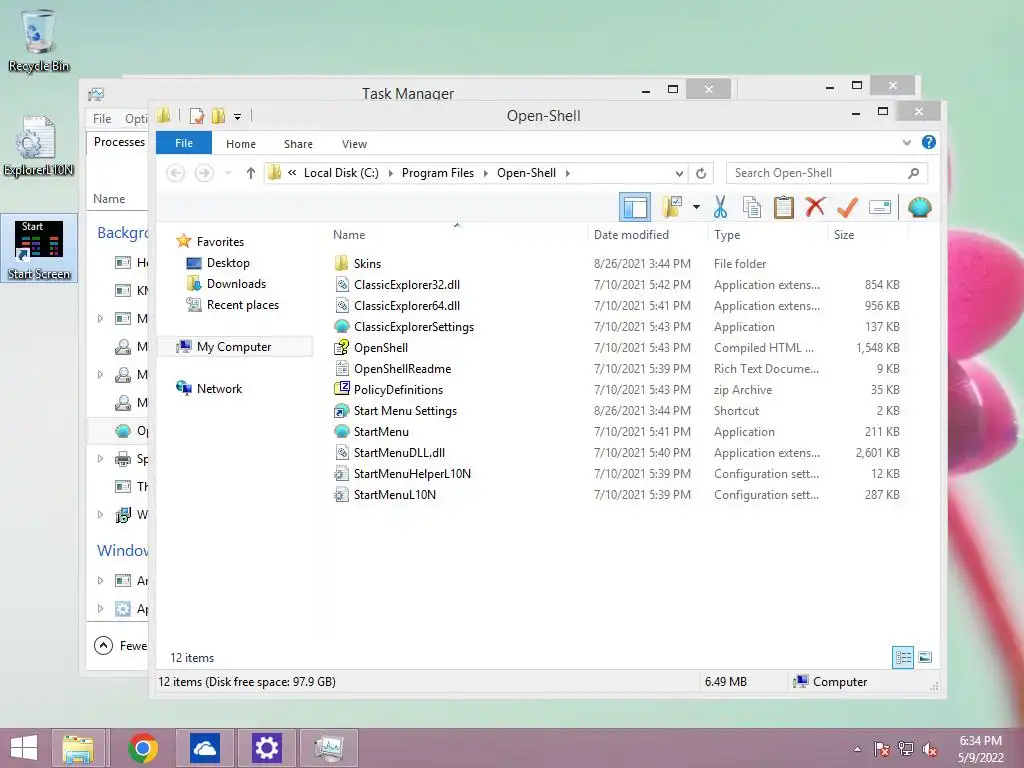Expand the arrow after Program Files breadcrumb
Viewport: 1024px width, 768px height.
(x=486, y=173)
